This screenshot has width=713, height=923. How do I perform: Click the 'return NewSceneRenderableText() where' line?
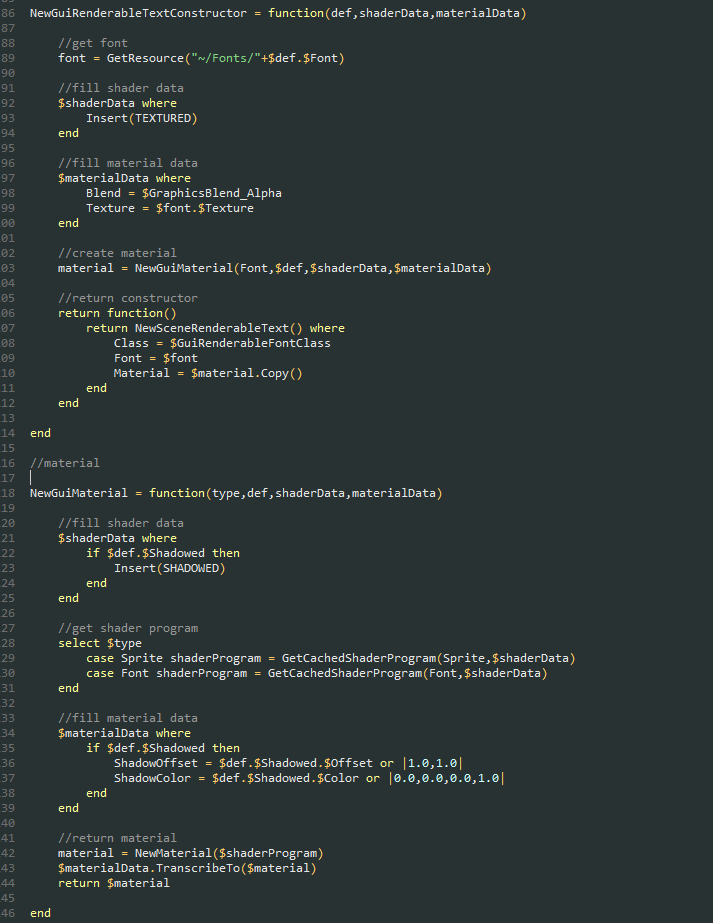[x=215, y=328]
